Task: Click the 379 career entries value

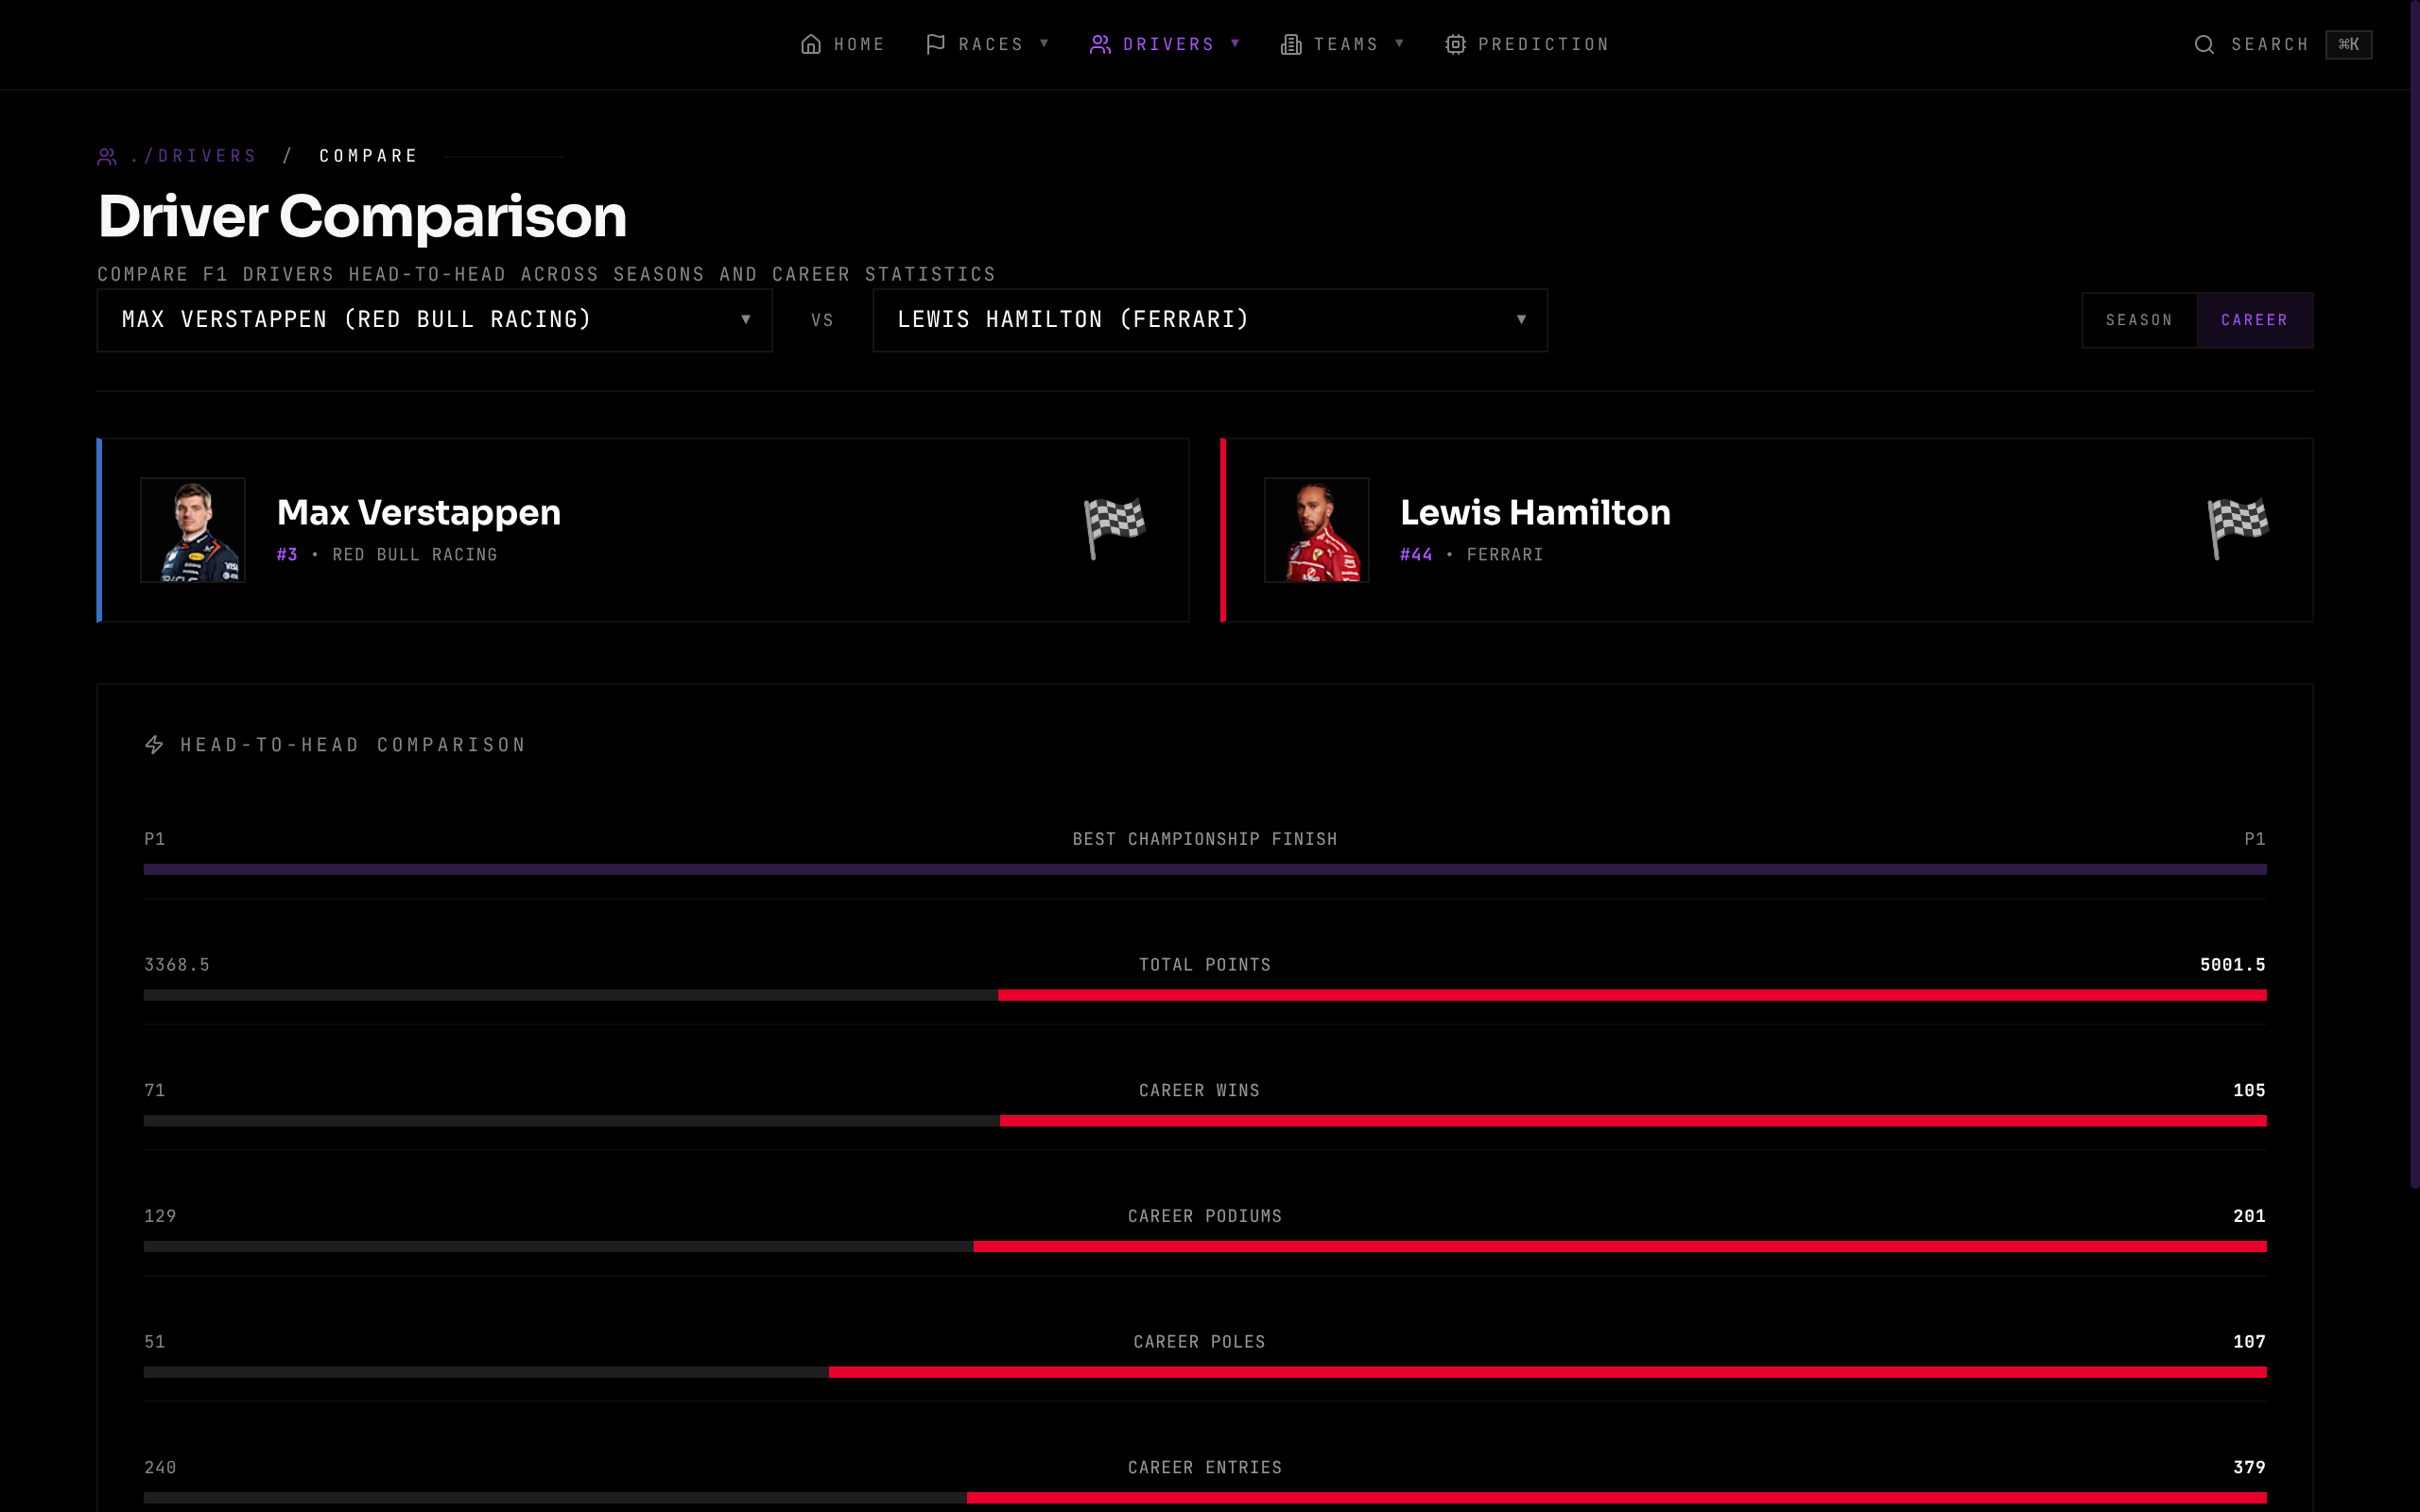Action: 2249,1468
